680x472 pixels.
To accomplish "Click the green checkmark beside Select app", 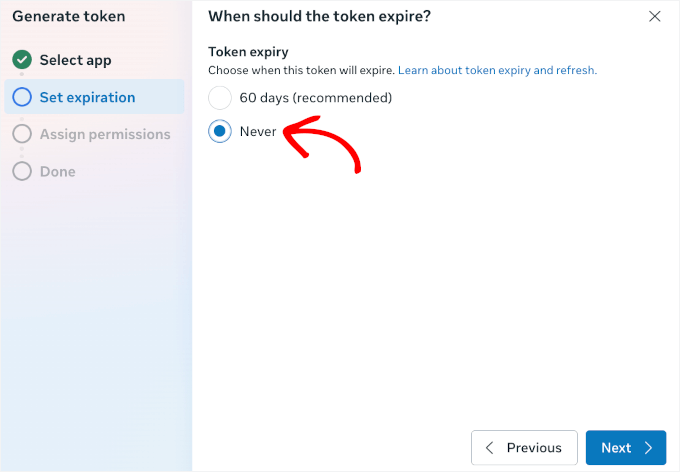I will pos(22,60).
